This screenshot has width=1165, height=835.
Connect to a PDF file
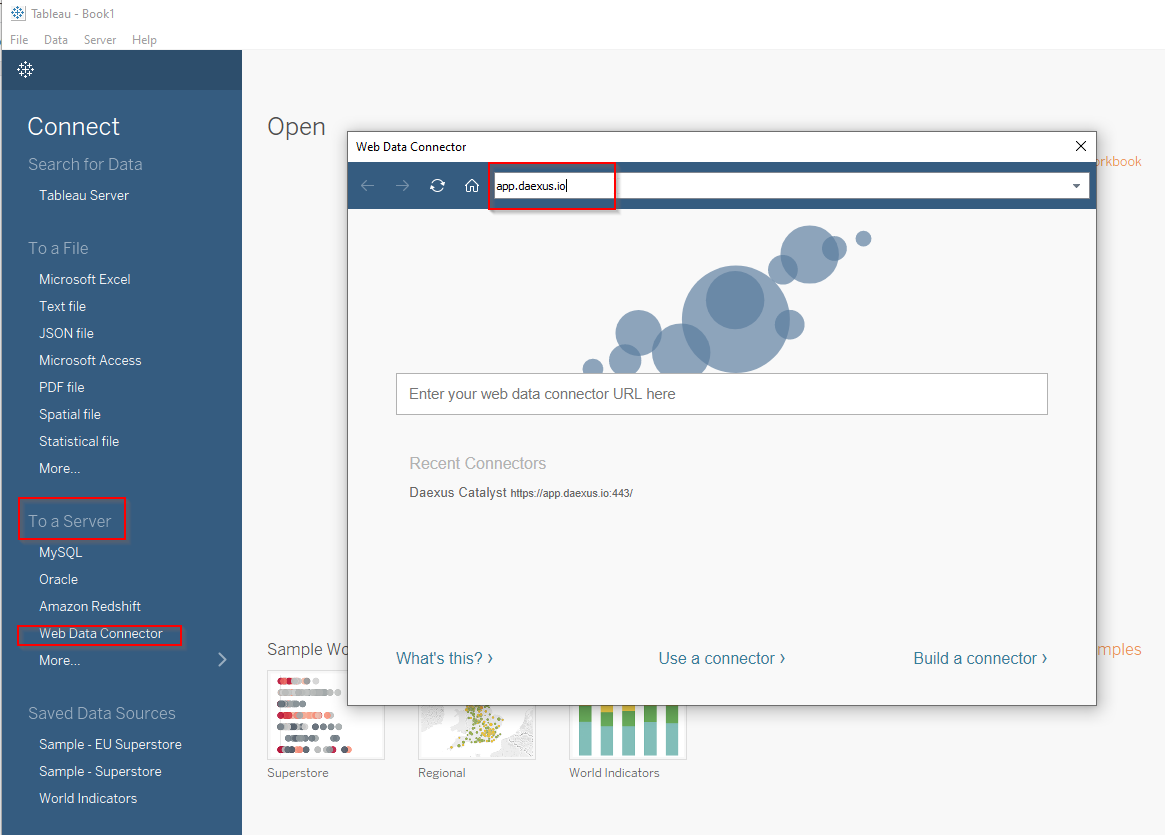[x=62, y=387]
